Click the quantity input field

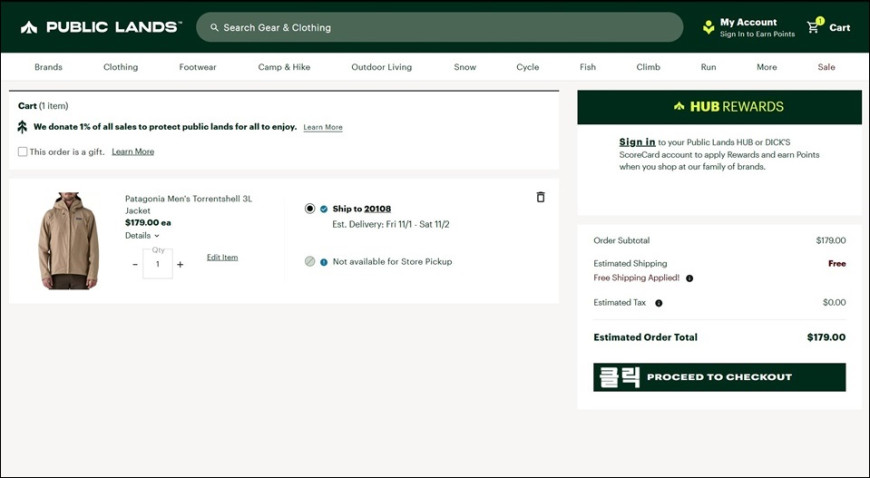[x=158, y=264]
